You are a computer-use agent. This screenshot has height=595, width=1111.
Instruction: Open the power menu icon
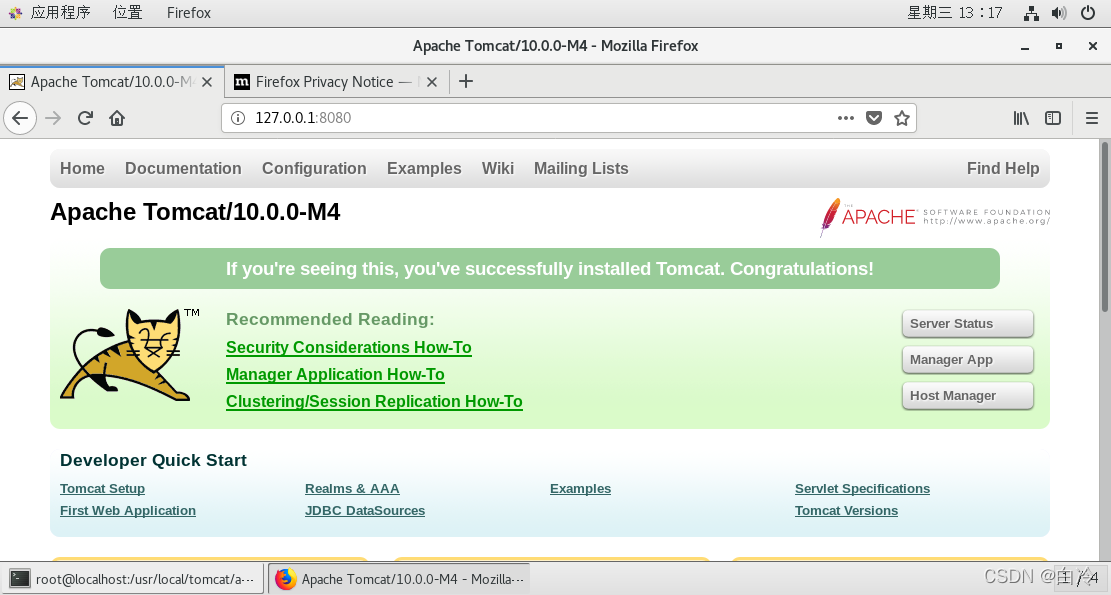[x=1088, y=13]
